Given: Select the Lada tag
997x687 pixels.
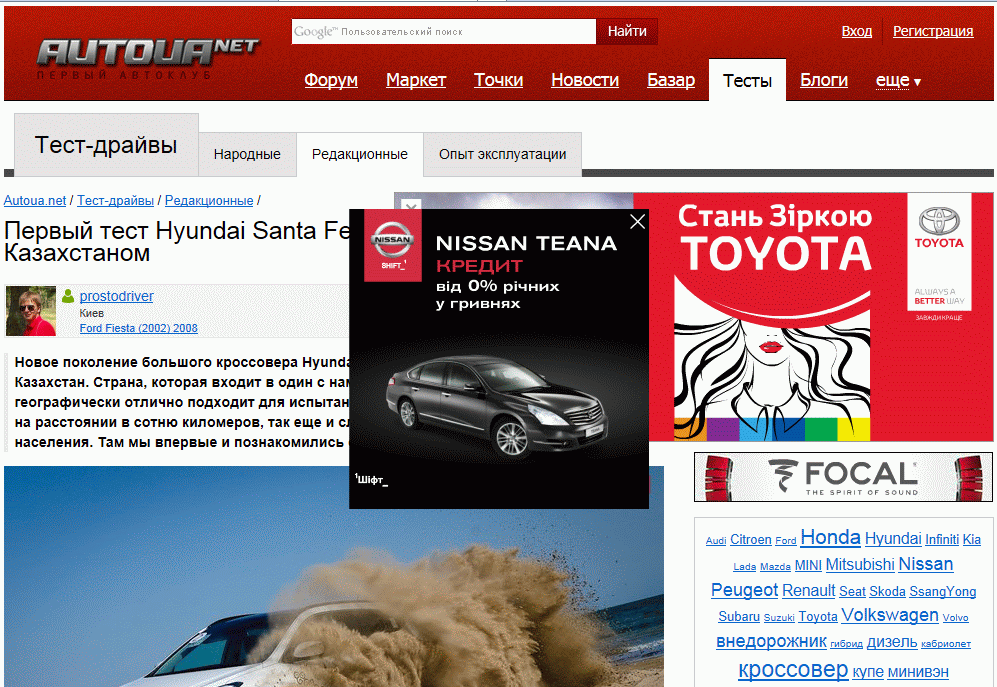Looking at the screenshot, I should click(x=745, y=567).
